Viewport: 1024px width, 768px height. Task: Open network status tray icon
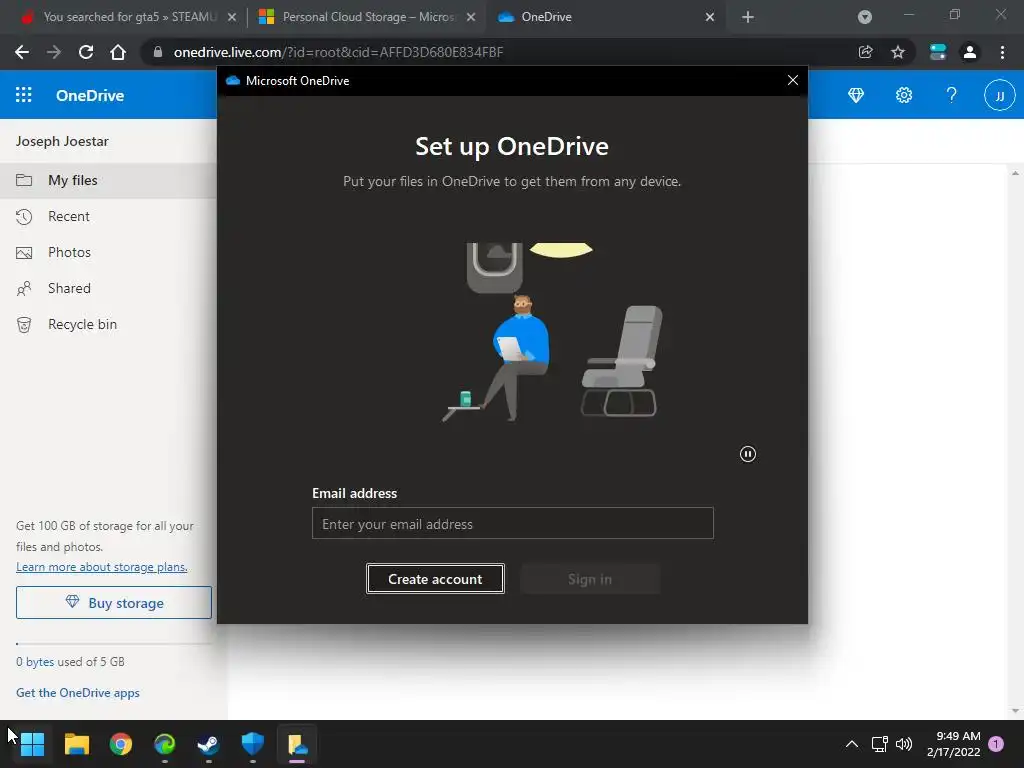pyautogui.click(x=879, y=744)
